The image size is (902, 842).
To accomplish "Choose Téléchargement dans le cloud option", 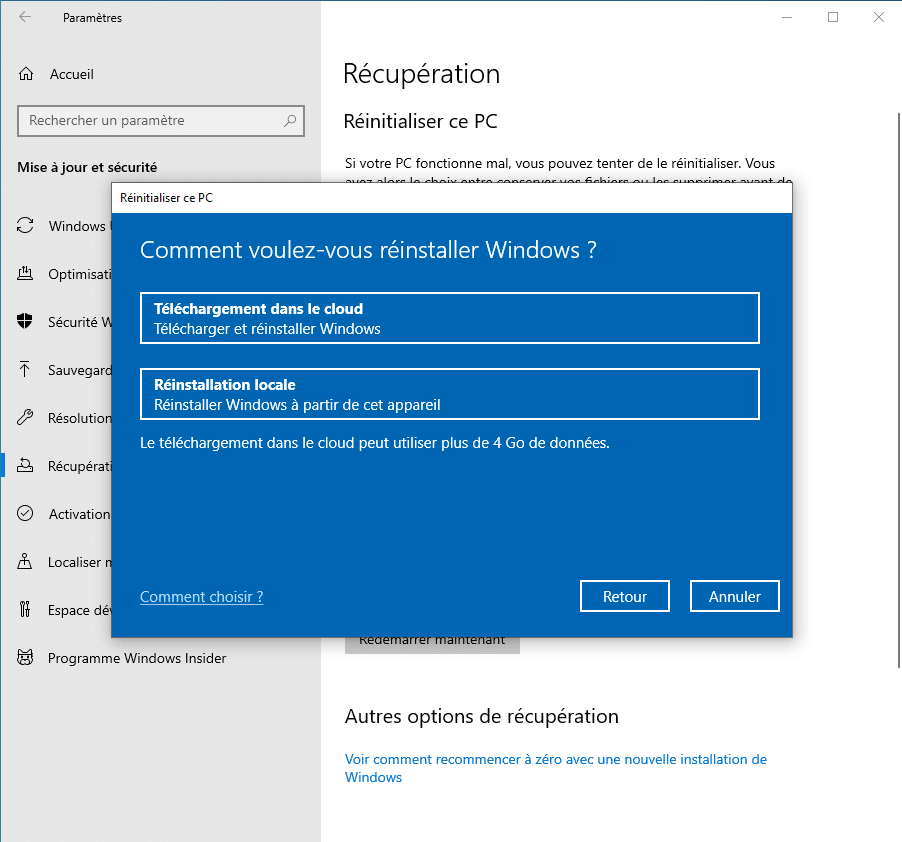I will [450, 318].
